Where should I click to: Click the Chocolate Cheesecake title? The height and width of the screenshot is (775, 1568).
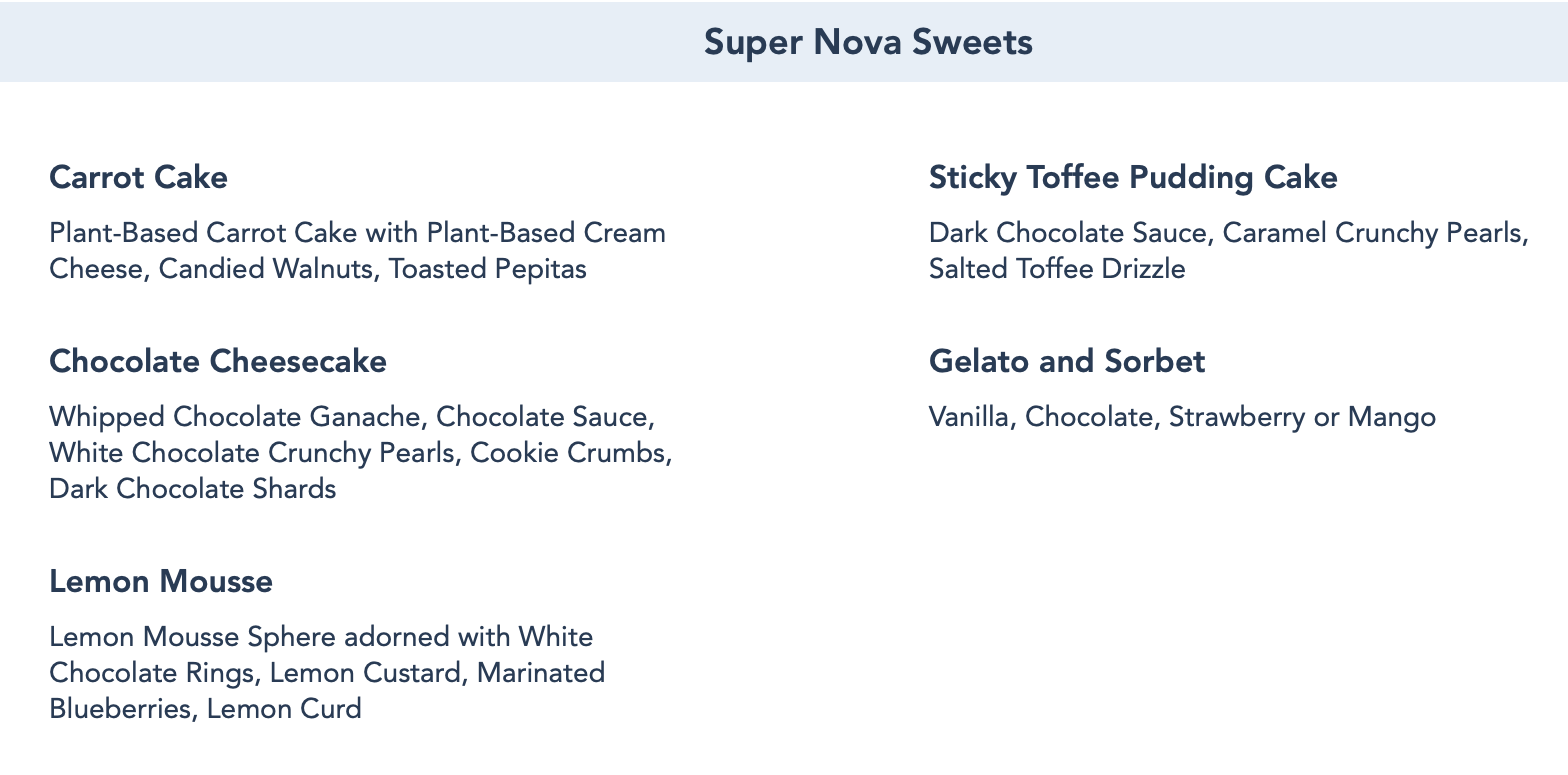tap(218, 361)
